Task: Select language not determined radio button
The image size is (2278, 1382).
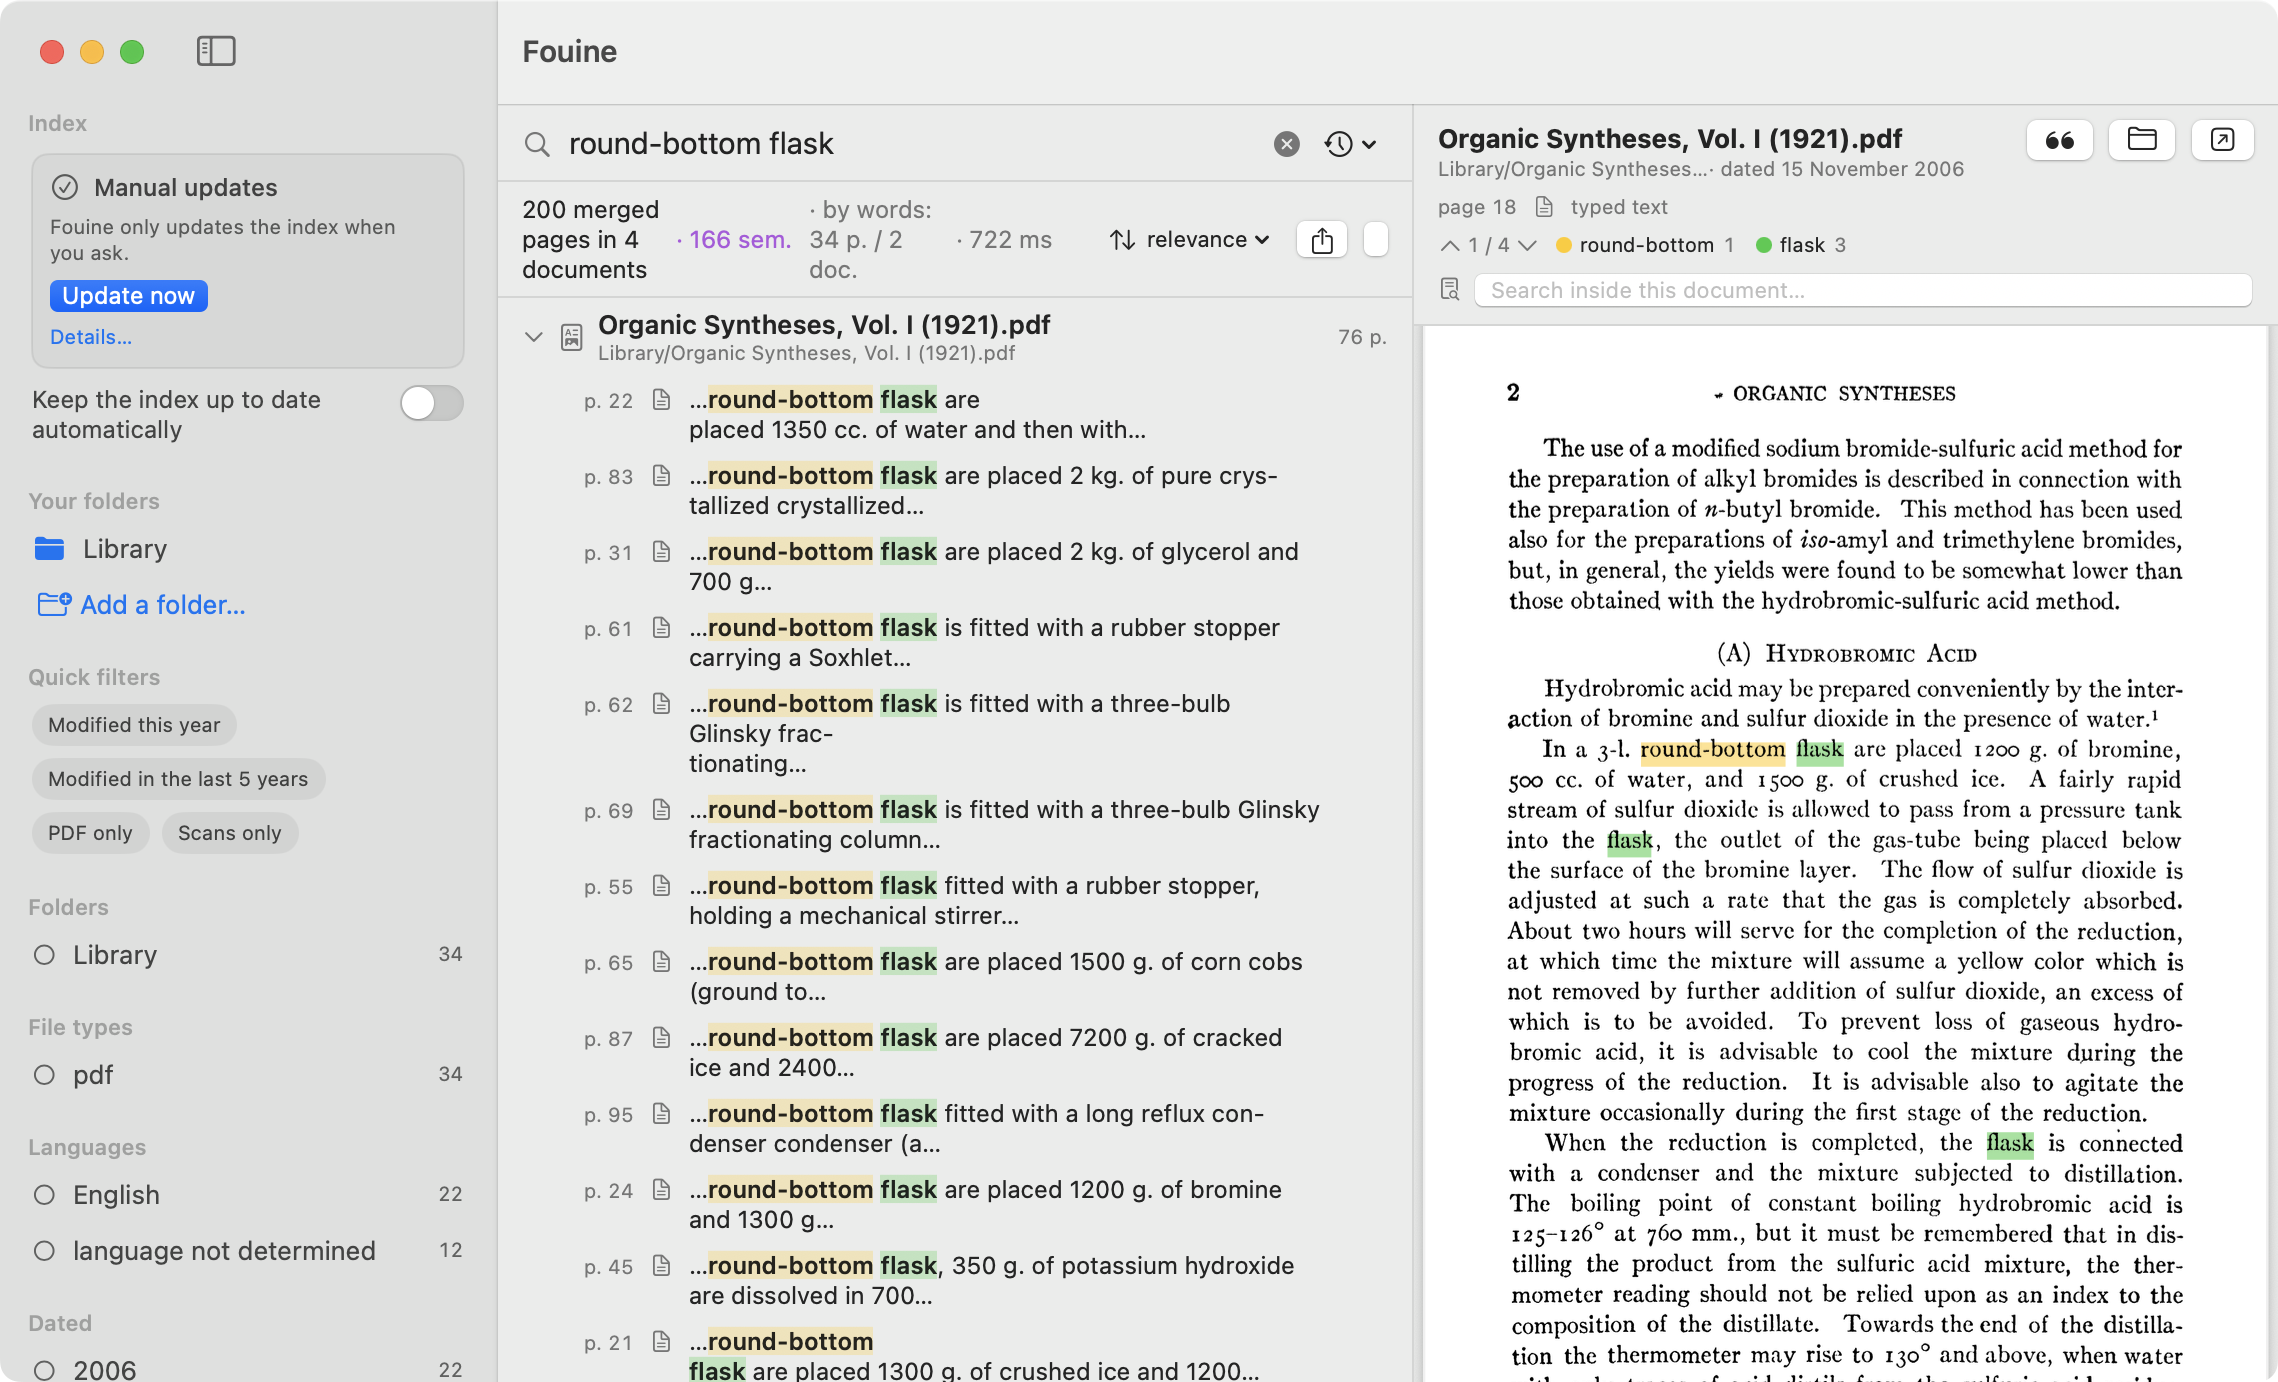Action: coord(44,1251)
